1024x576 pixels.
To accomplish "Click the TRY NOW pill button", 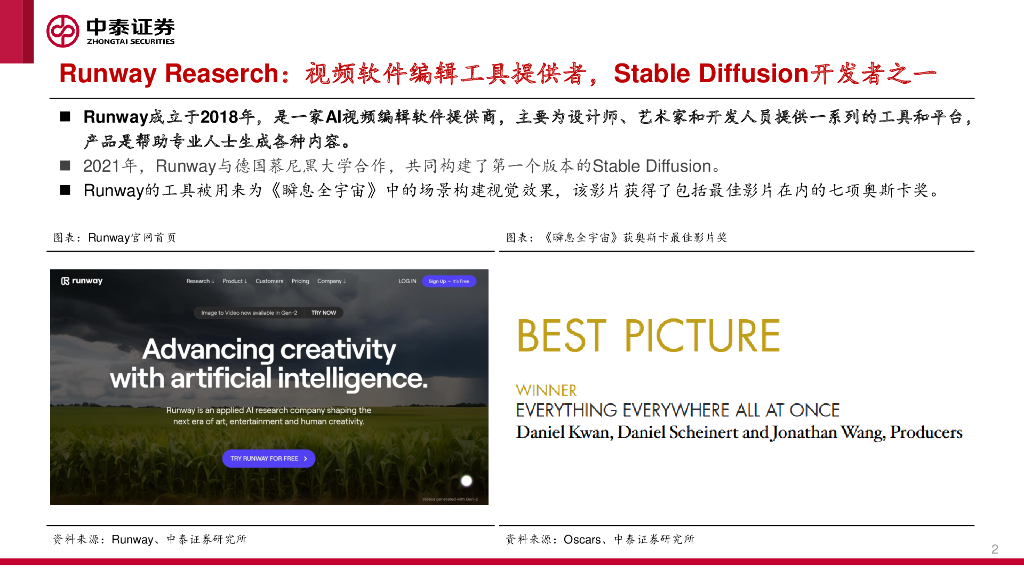I will [x=324, y=313].
